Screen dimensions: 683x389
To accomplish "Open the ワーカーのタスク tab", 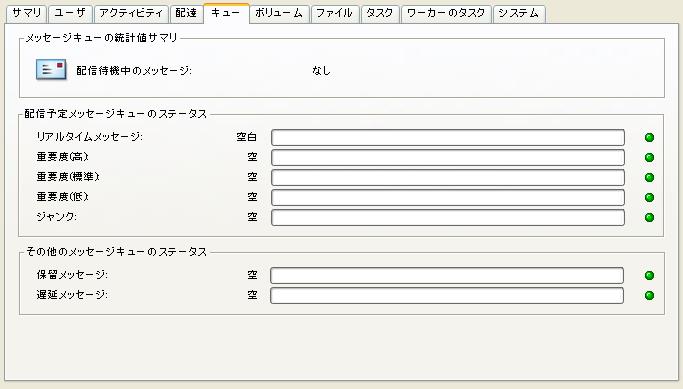I will 446,14.
